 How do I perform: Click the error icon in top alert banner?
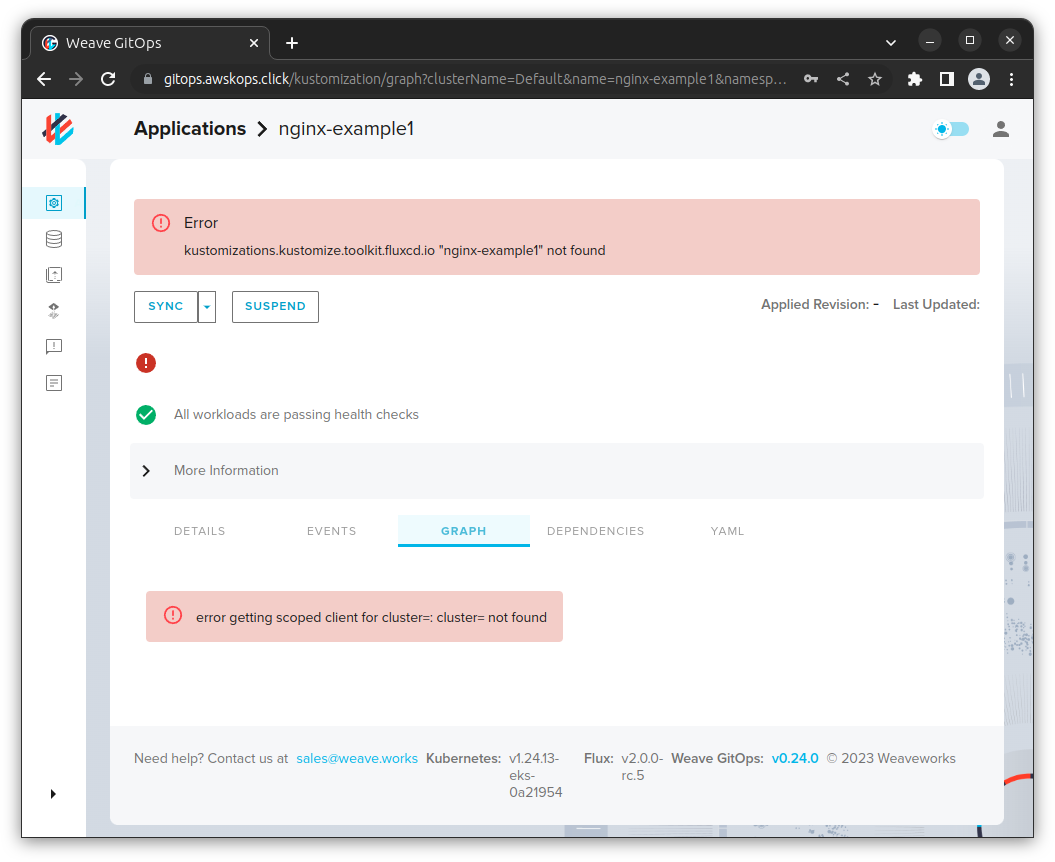pos(161,223)
